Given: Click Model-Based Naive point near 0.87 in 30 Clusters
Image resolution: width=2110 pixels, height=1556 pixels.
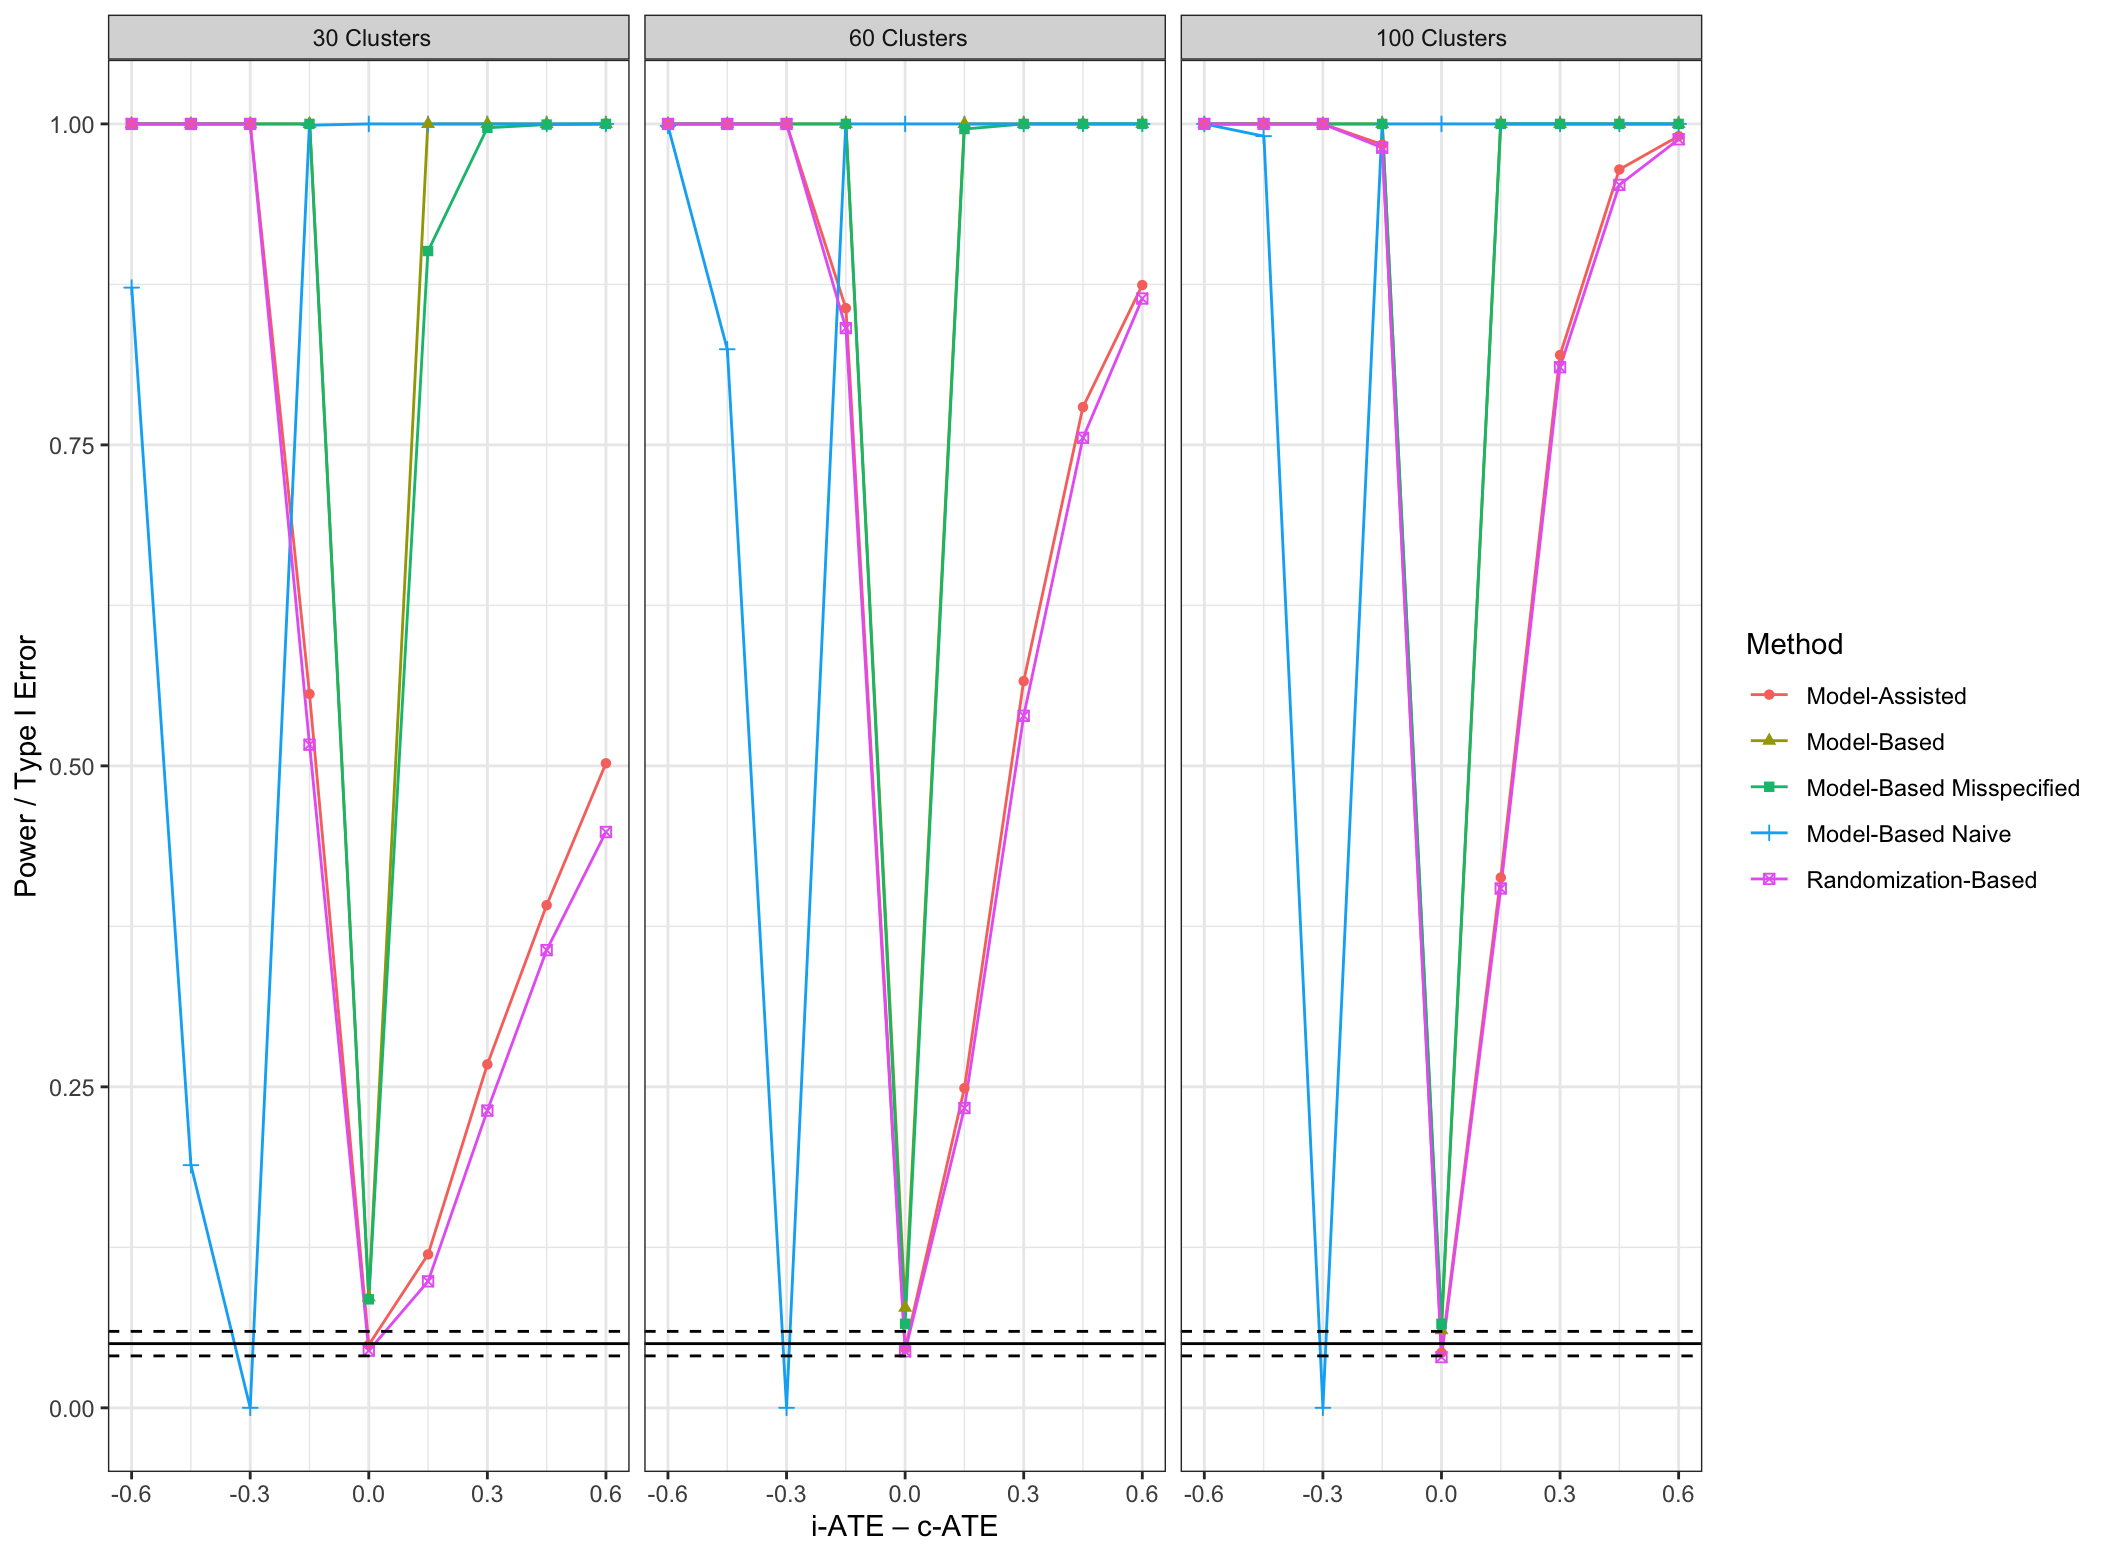Looking at the screenshot, I should point(131,288).
